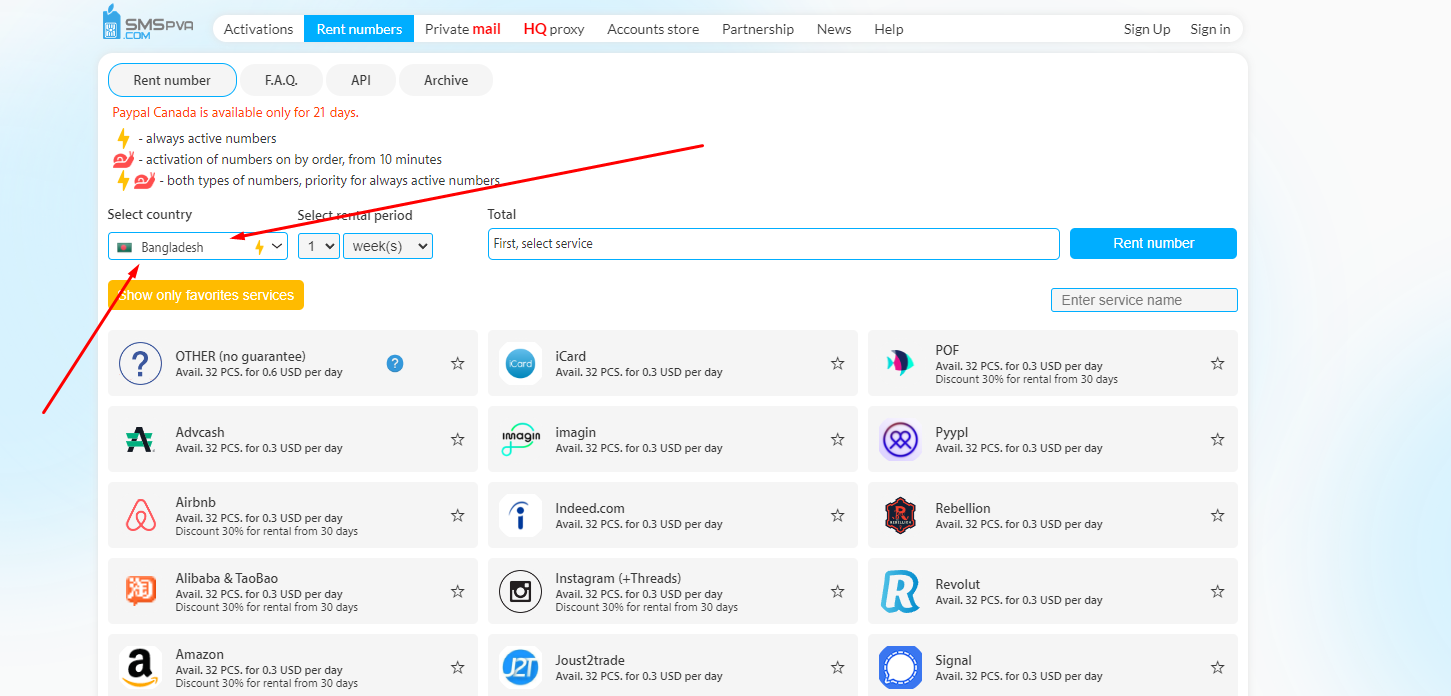
Task: Switch to the API tab
Action: pos(361,80)
